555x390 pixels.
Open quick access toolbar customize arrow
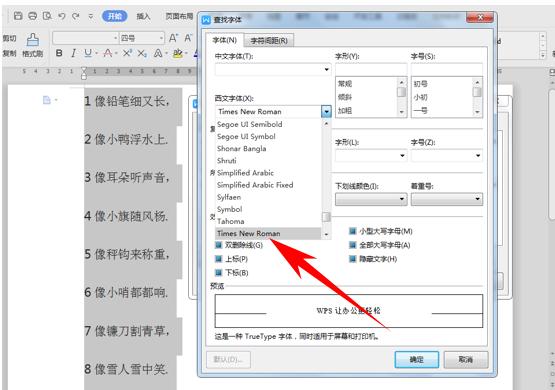tap(91, 16)
